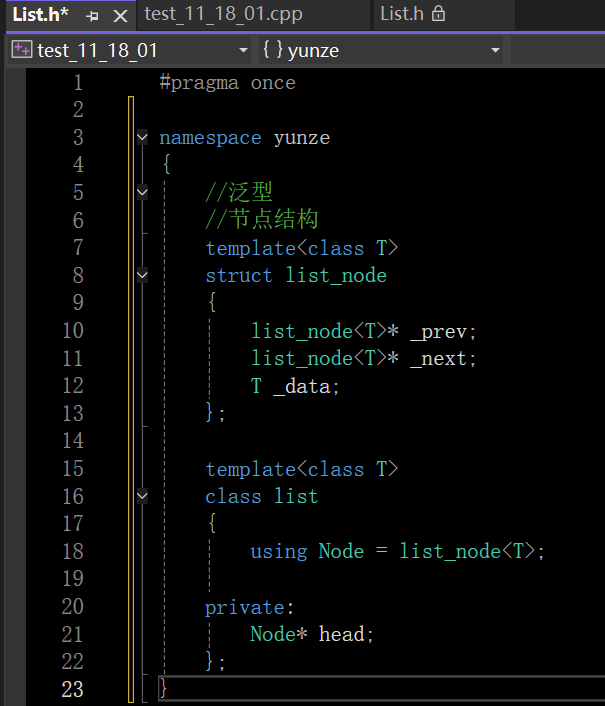The width and height of the screenshot is (605, 706).
Task: Switch to test_11_18_01.cpp tab
Action: [x=223, y=14]
